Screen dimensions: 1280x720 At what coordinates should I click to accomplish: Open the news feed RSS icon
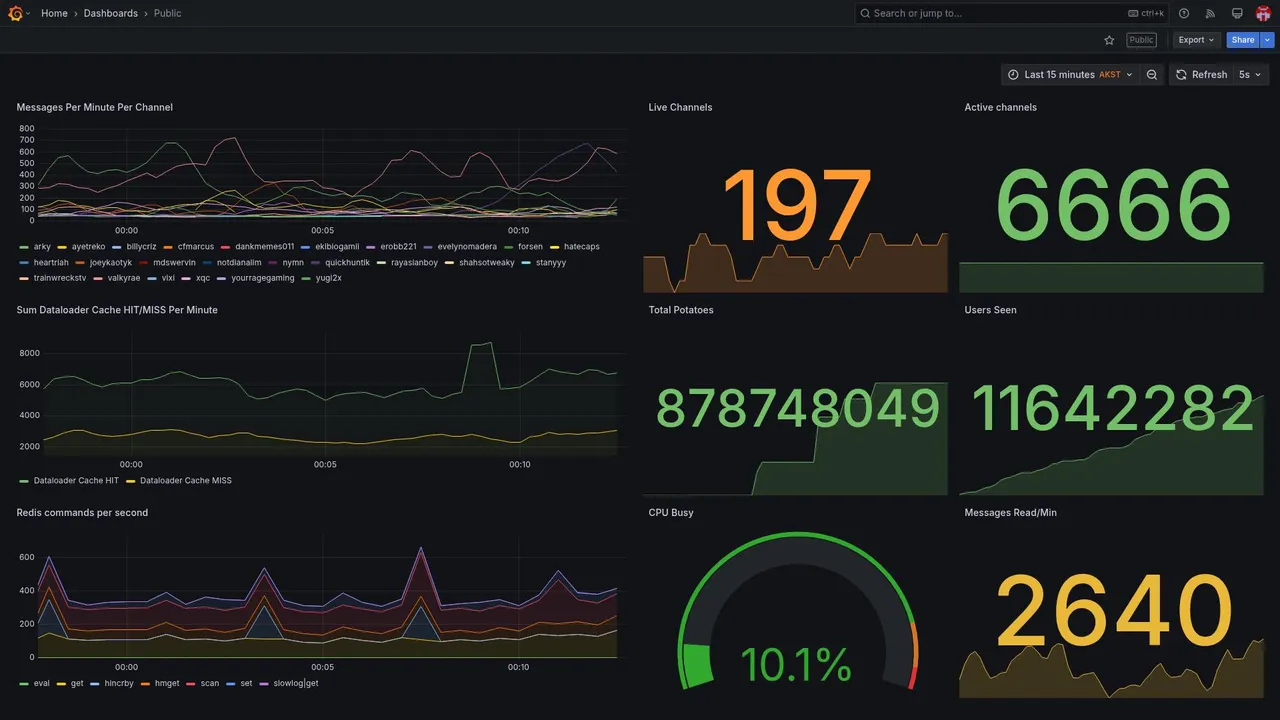click(x=1210, y=13)
